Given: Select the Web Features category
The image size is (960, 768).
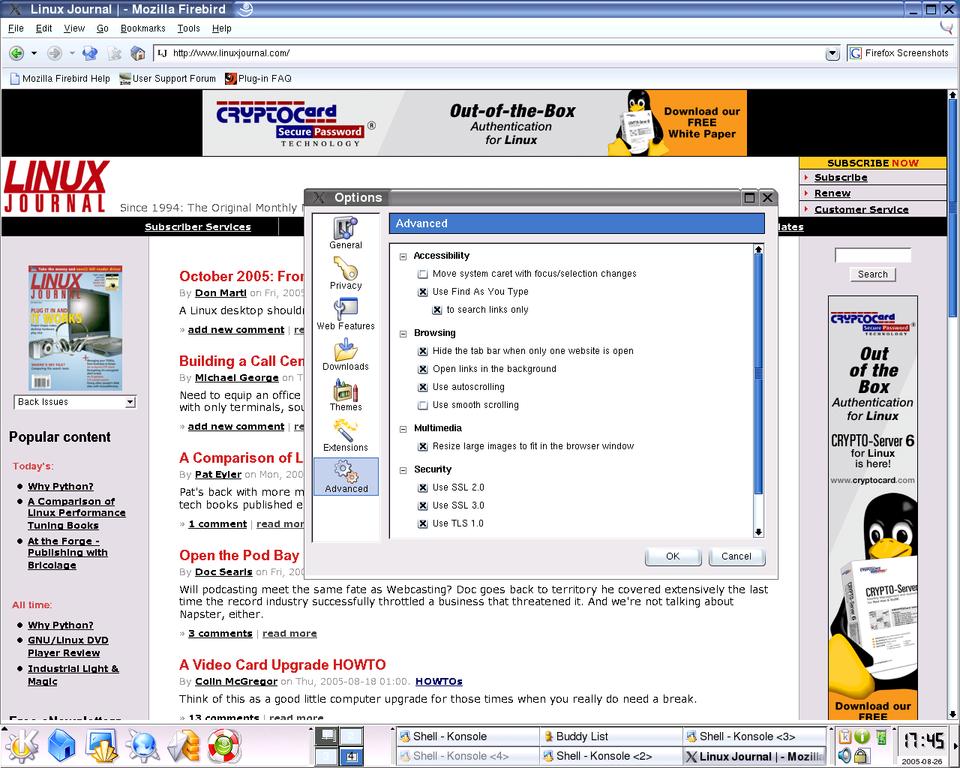Looking at the screenshot, I should (x=346, y=314).
